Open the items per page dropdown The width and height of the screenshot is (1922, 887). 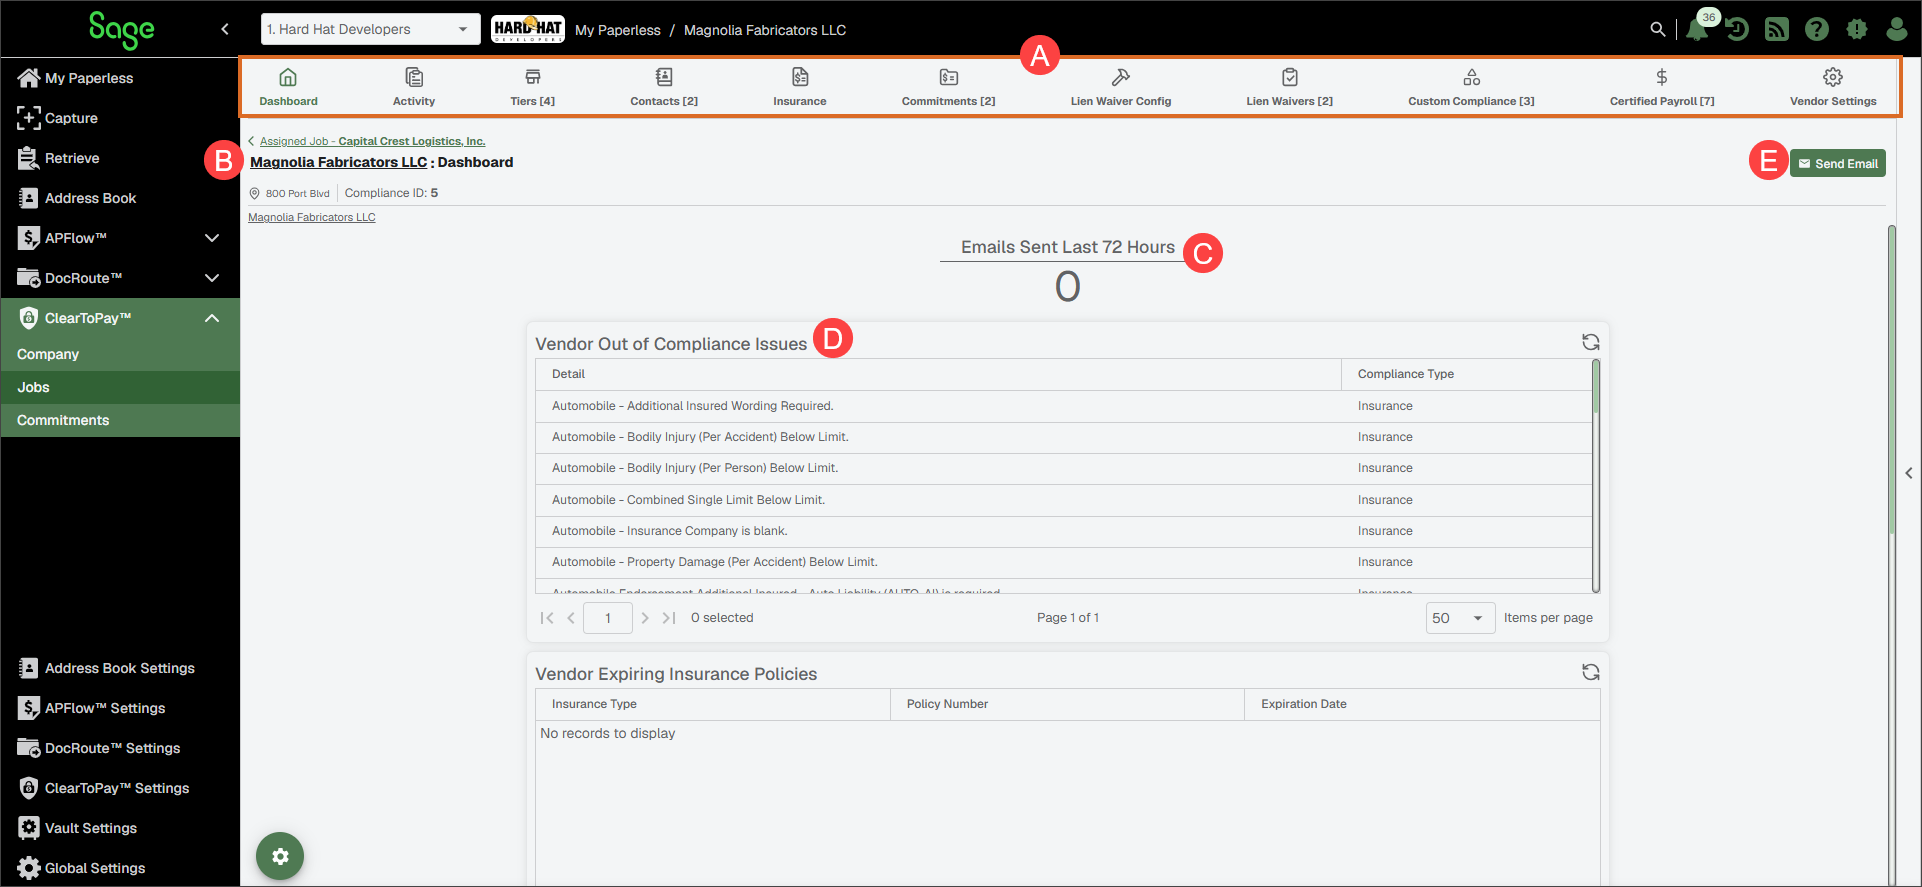(1460, 618)
